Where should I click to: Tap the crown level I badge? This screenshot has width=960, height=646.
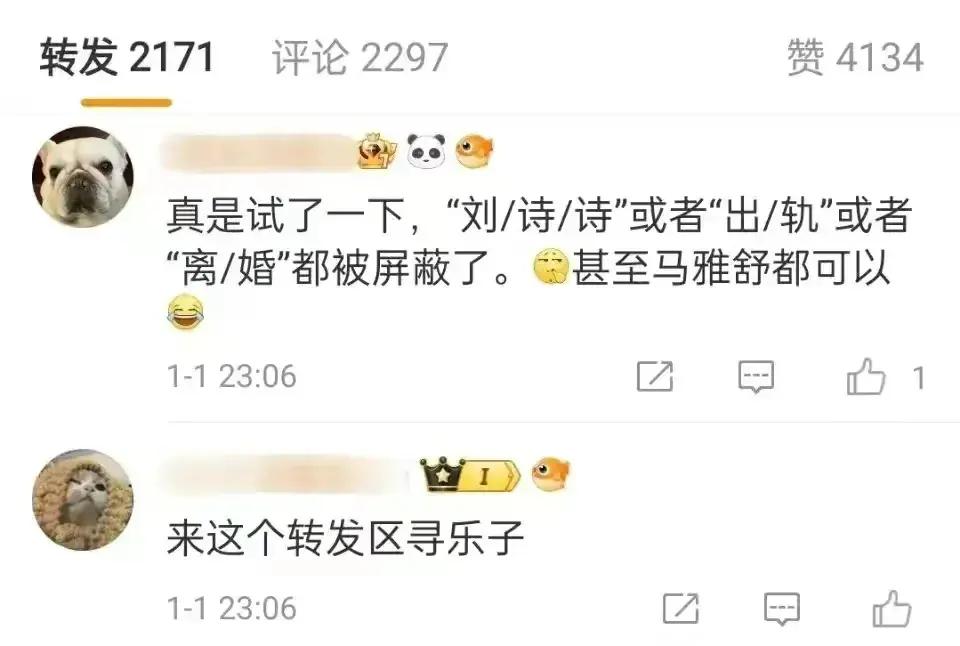click(470, 475)
